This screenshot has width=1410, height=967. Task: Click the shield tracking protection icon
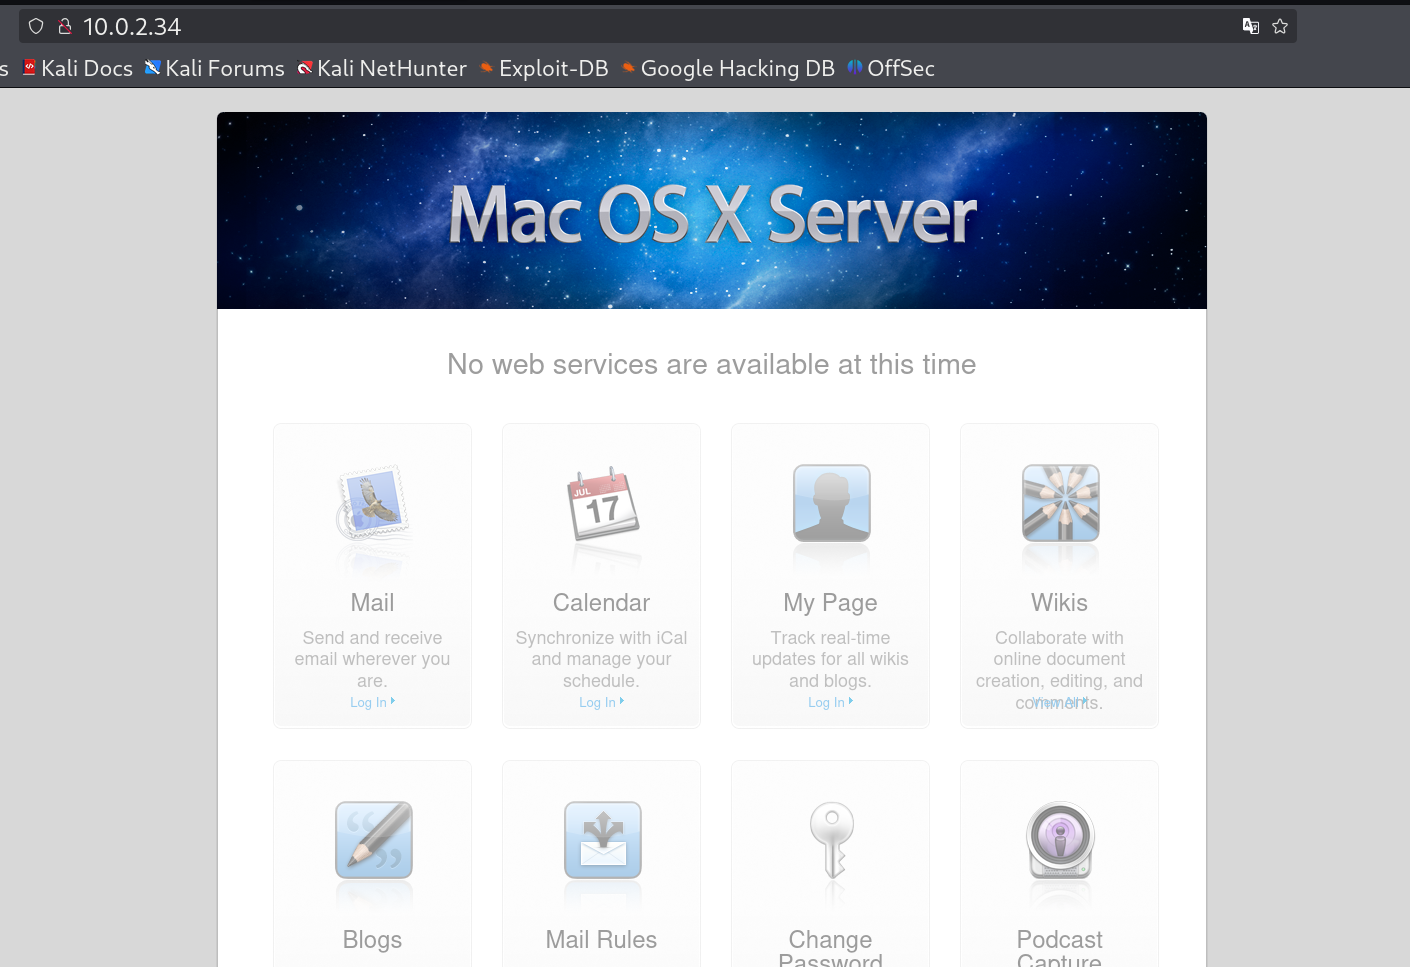[36, 26]
